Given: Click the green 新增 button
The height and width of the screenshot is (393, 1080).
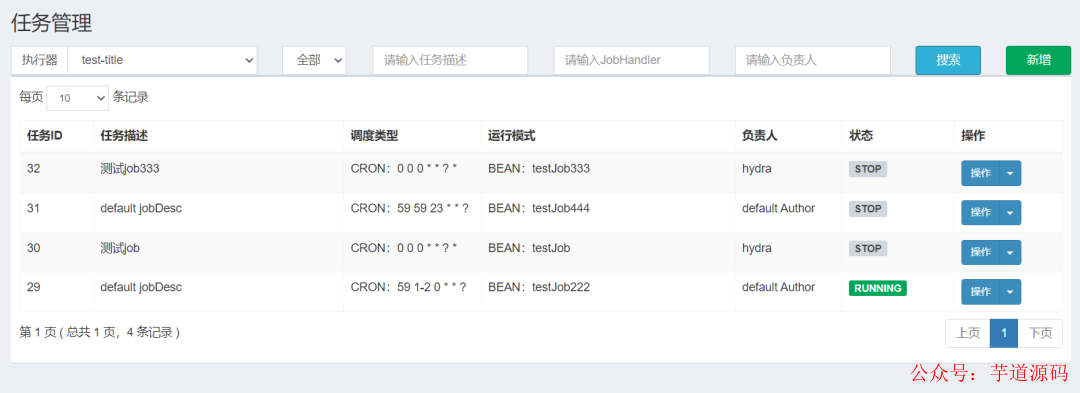Looking at the screenshot, I should pos(1038,61).
